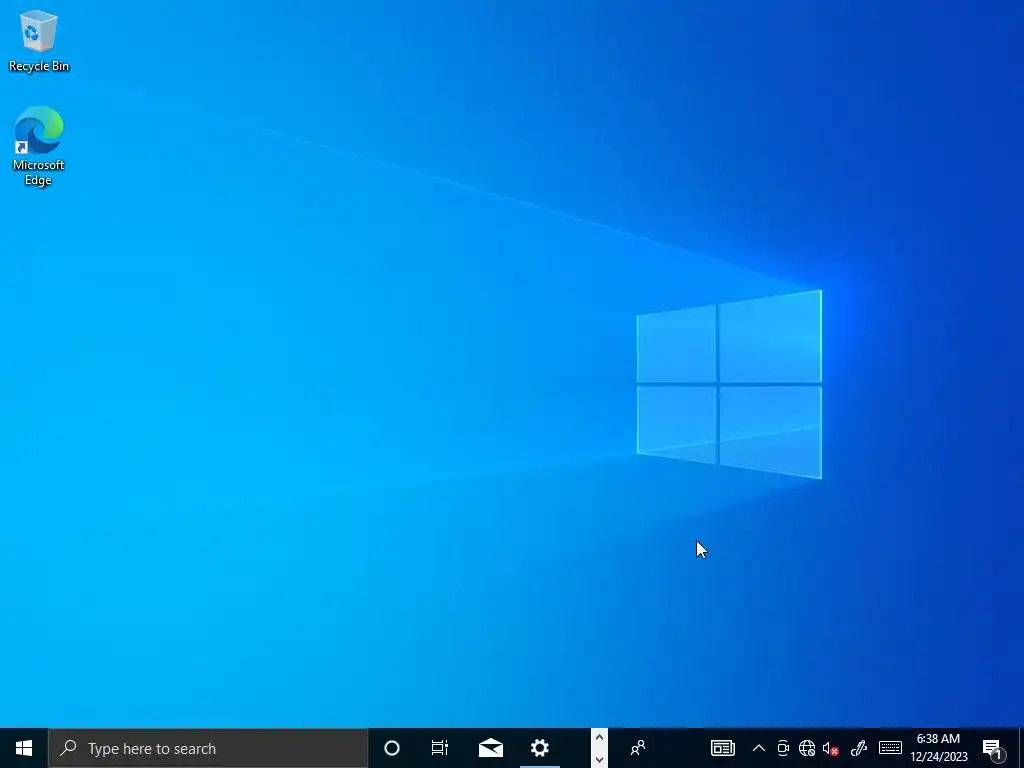1024x768 pixels.
Task: Click the taskbar scroll down arrow
Action: (599, 759)
